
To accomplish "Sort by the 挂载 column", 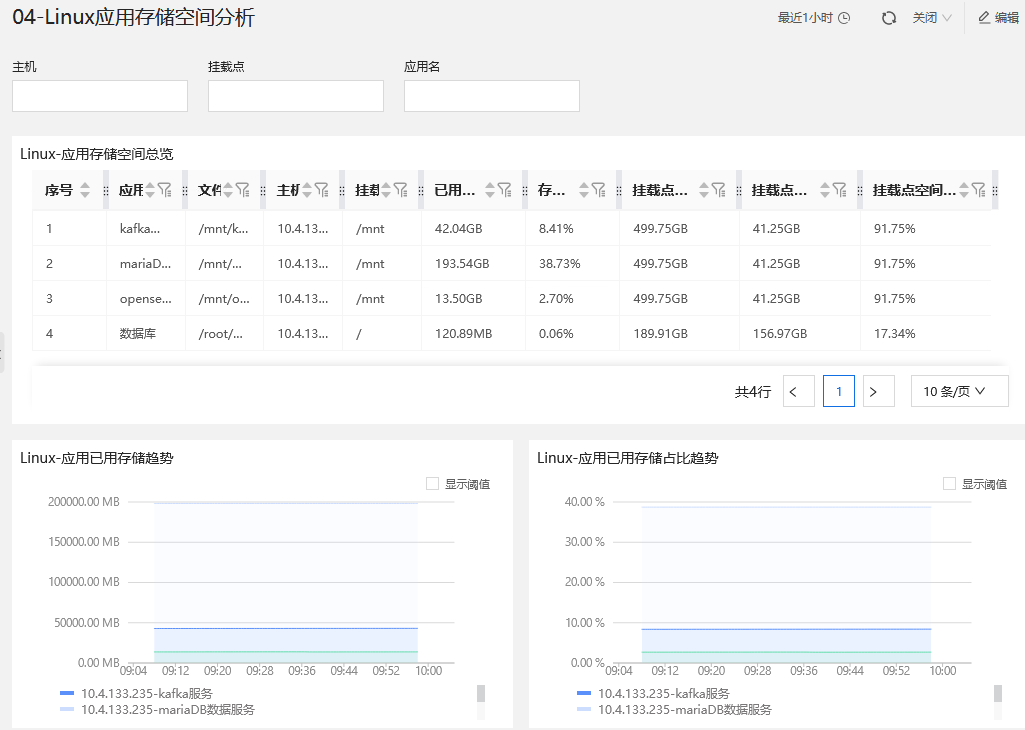I will click(x=386, y=190).
